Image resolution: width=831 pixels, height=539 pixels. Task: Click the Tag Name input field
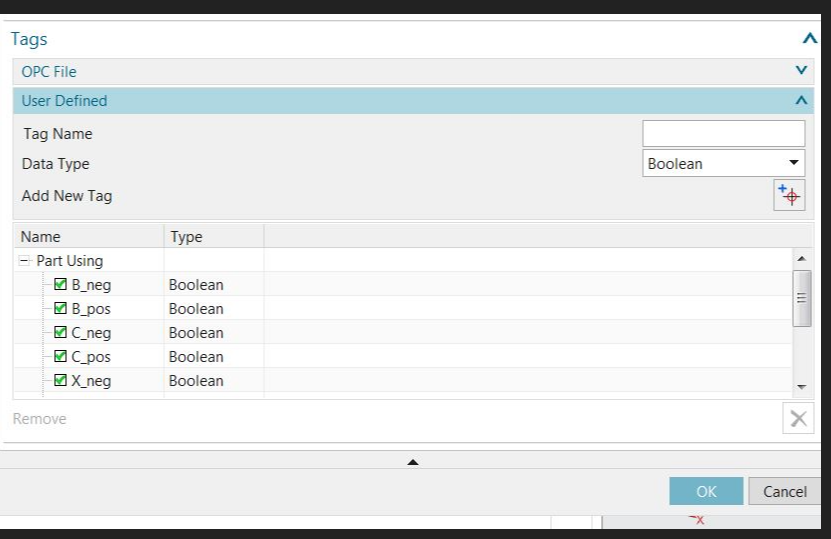723,134
